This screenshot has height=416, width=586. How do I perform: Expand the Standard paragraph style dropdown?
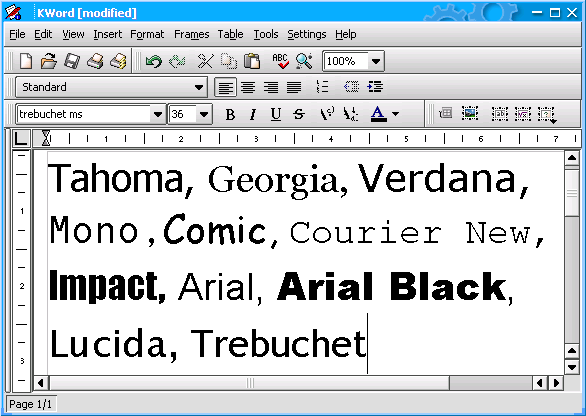tap(199, 87)
